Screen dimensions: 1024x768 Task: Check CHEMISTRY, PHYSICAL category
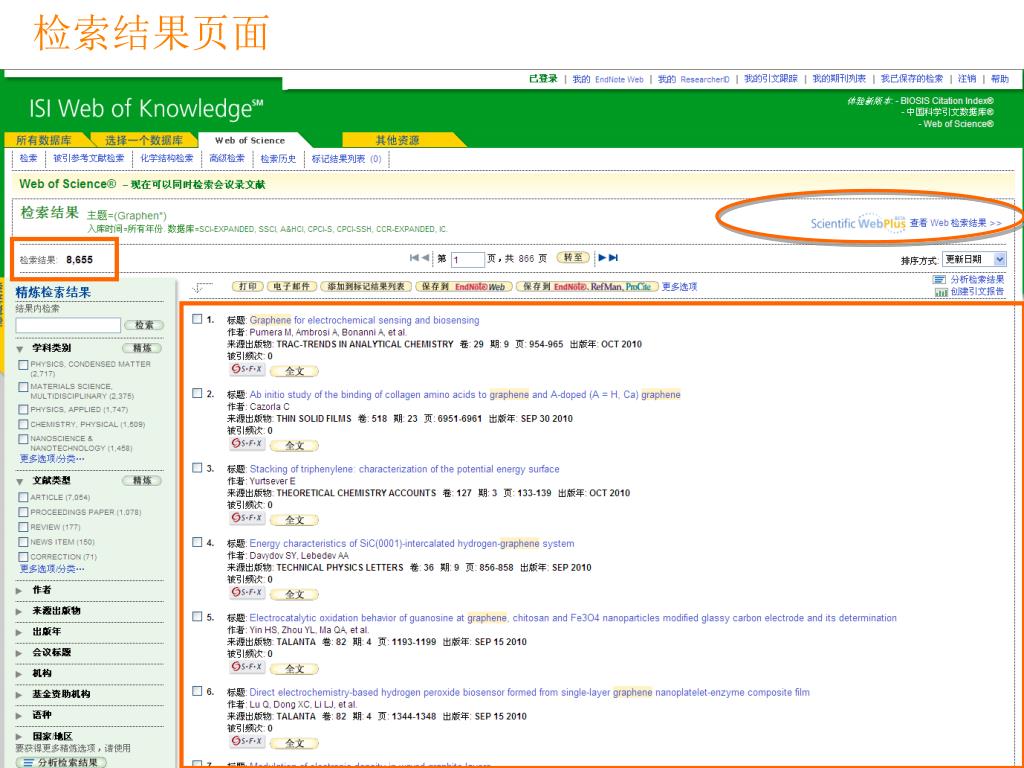click(24, 425)
